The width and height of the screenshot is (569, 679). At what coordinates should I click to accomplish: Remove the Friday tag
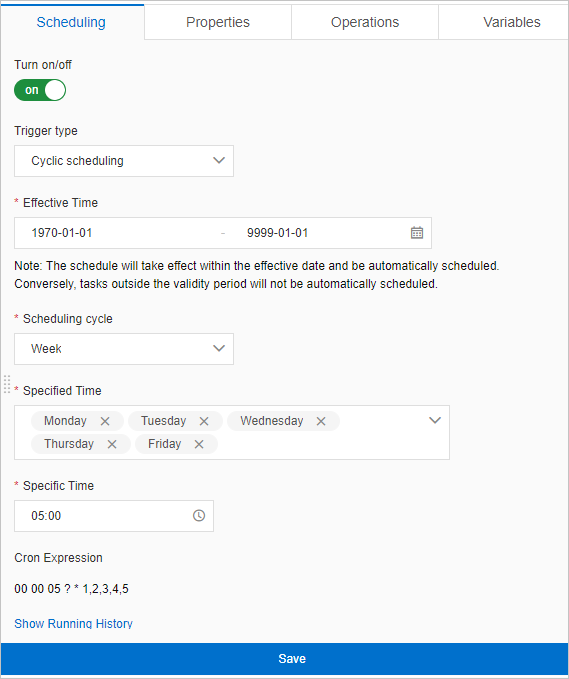click(199, 444)
